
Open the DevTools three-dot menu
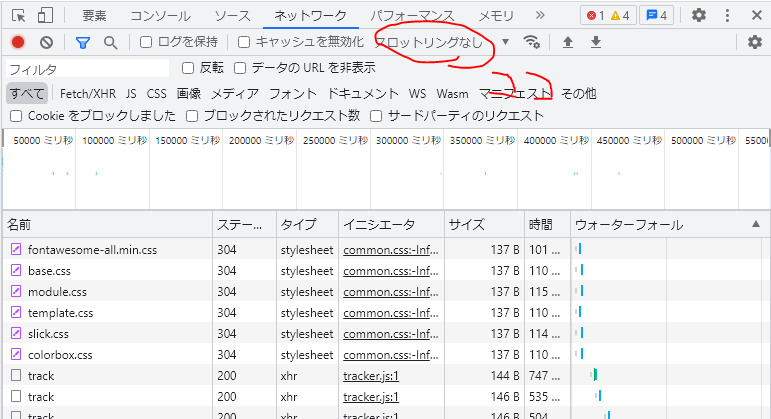coord(726,15)
